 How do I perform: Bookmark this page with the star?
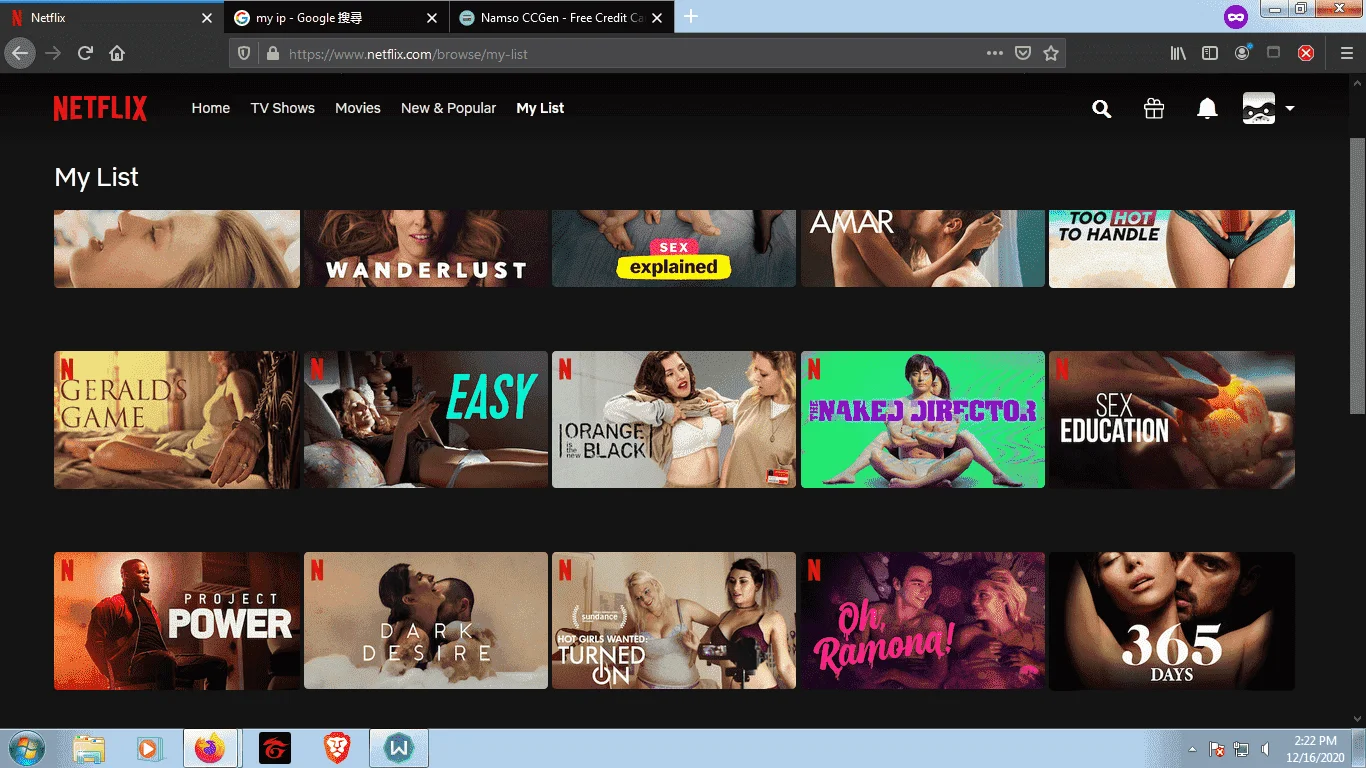click(1050, 54)
